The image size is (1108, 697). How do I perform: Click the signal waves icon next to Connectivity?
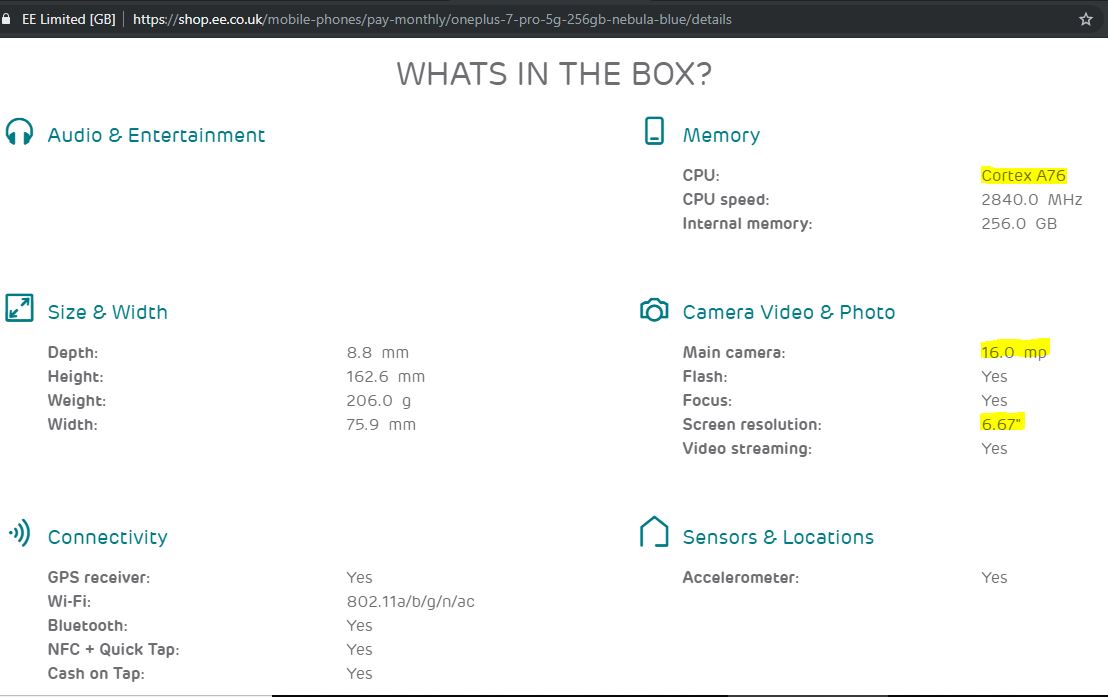pyautogui.click(x=19, y=533)
